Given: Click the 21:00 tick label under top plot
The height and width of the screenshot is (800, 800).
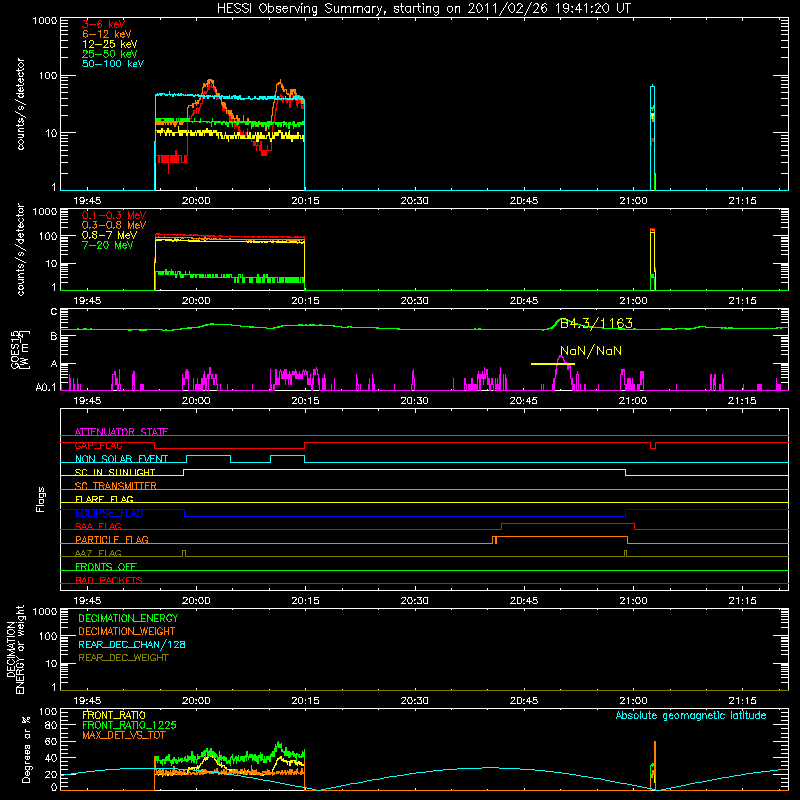Looking at the screenshot, I should point(633,201).
